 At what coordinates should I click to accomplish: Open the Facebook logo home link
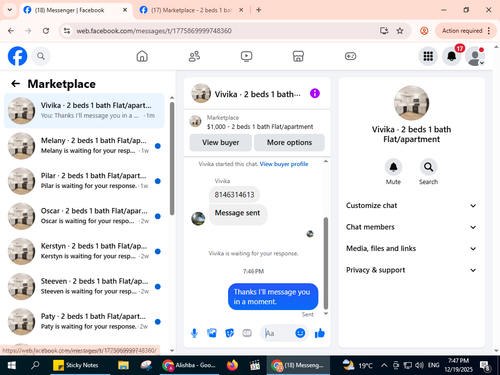coord(17,56)
